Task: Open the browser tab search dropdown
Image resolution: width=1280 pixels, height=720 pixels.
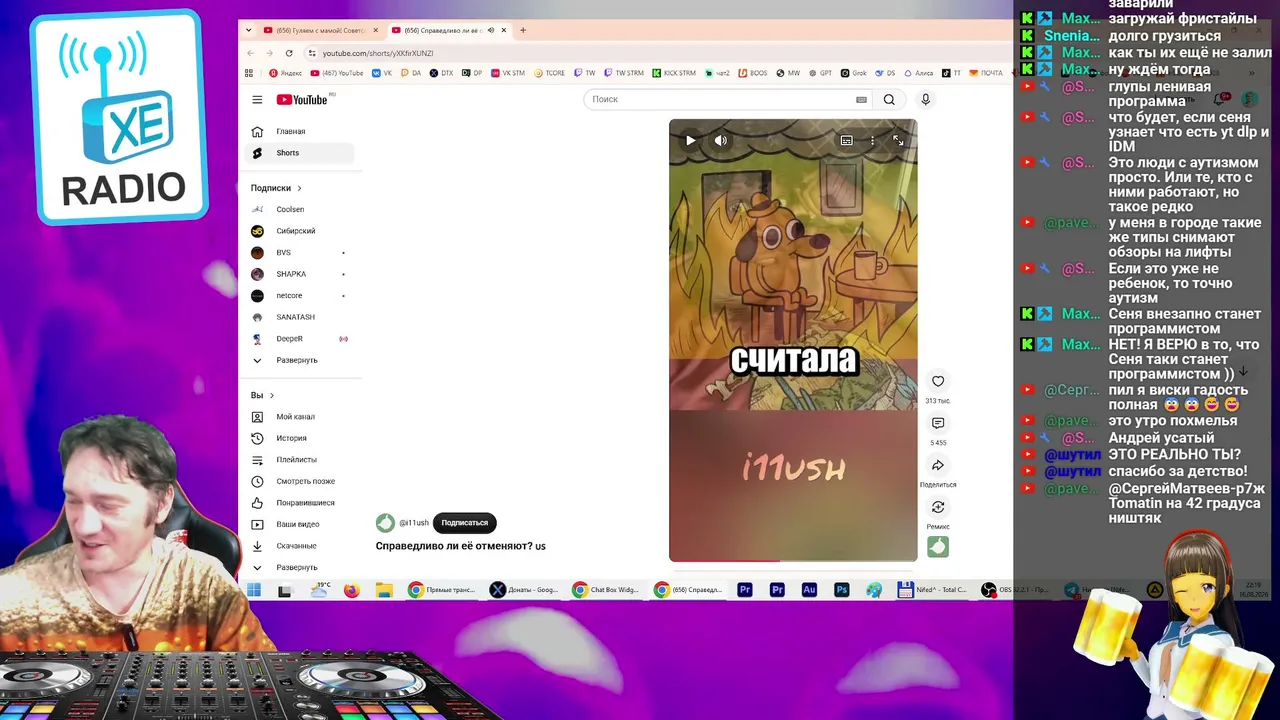Action: 249,30
